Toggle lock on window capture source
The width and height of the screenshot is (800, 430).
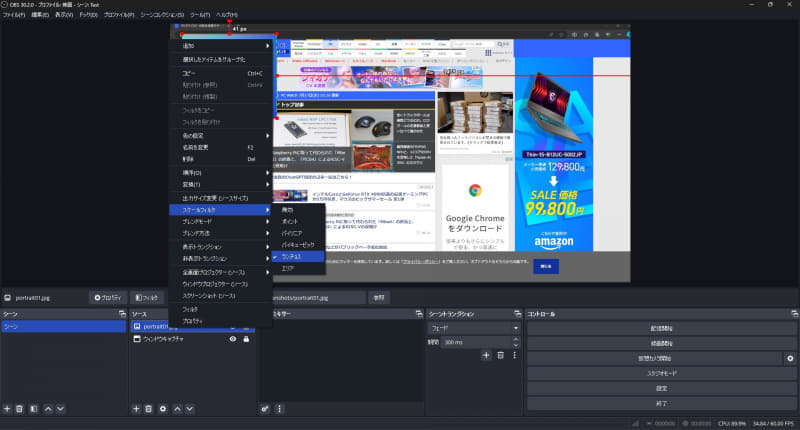pyautogui.click(x=246, y=339)
